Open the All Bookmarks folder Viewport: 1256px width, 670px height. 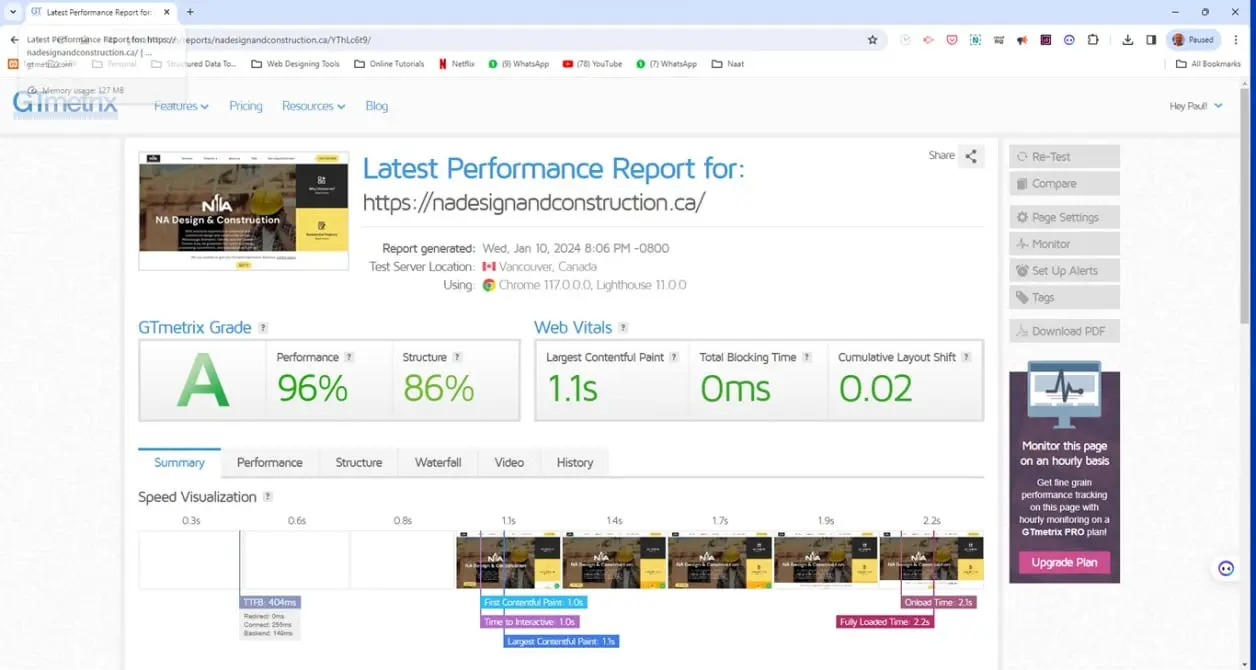pyautogui.click(x=1209, y=64)
